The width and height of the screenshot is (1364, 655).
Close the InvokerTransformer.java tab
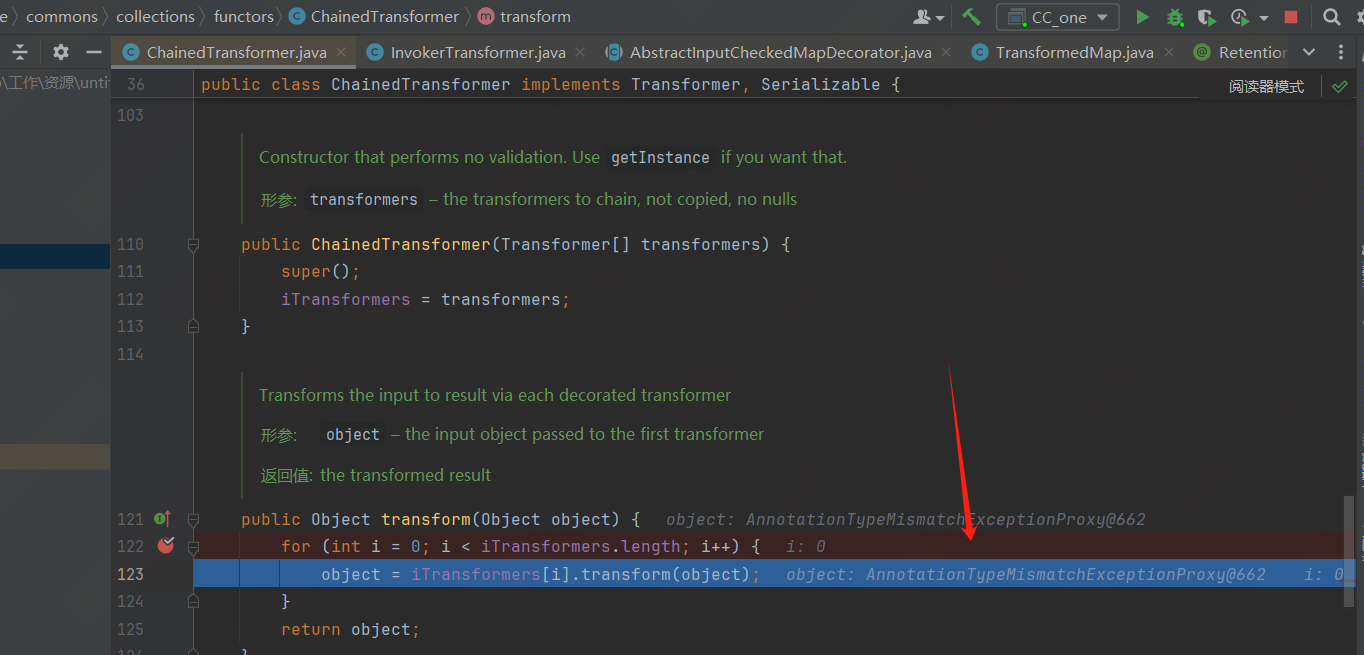[582, 52]
